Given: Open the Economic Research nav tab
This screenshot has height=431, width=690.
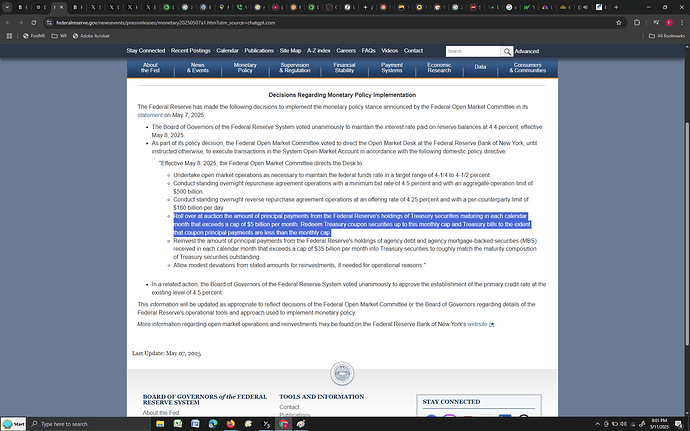Looking at the screenshot, I should [439, 68].
